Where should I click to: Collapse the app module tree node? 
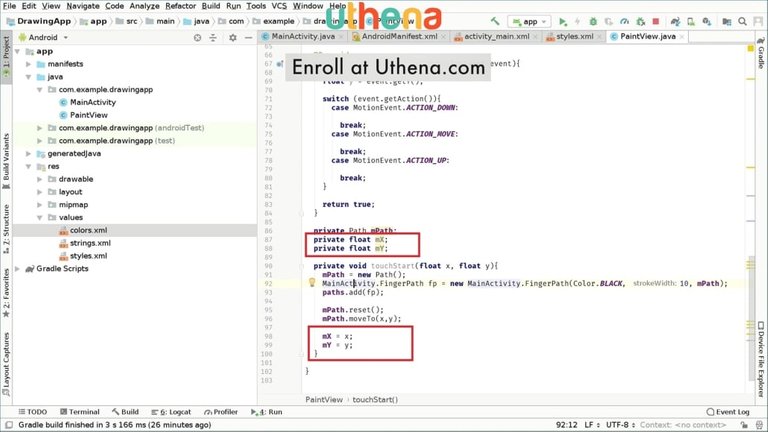click(x=18, y=51)
